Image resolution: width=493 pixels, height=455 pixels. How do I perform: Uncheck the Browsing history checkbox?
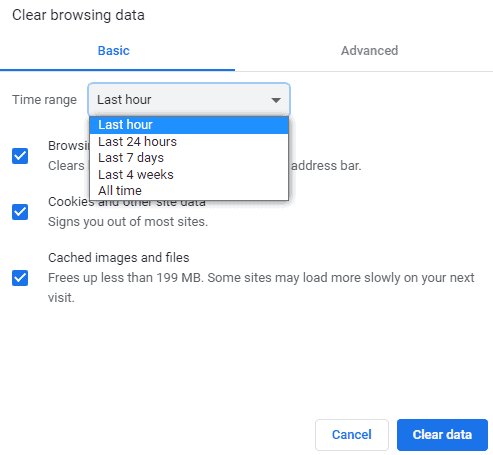point(20,156)
